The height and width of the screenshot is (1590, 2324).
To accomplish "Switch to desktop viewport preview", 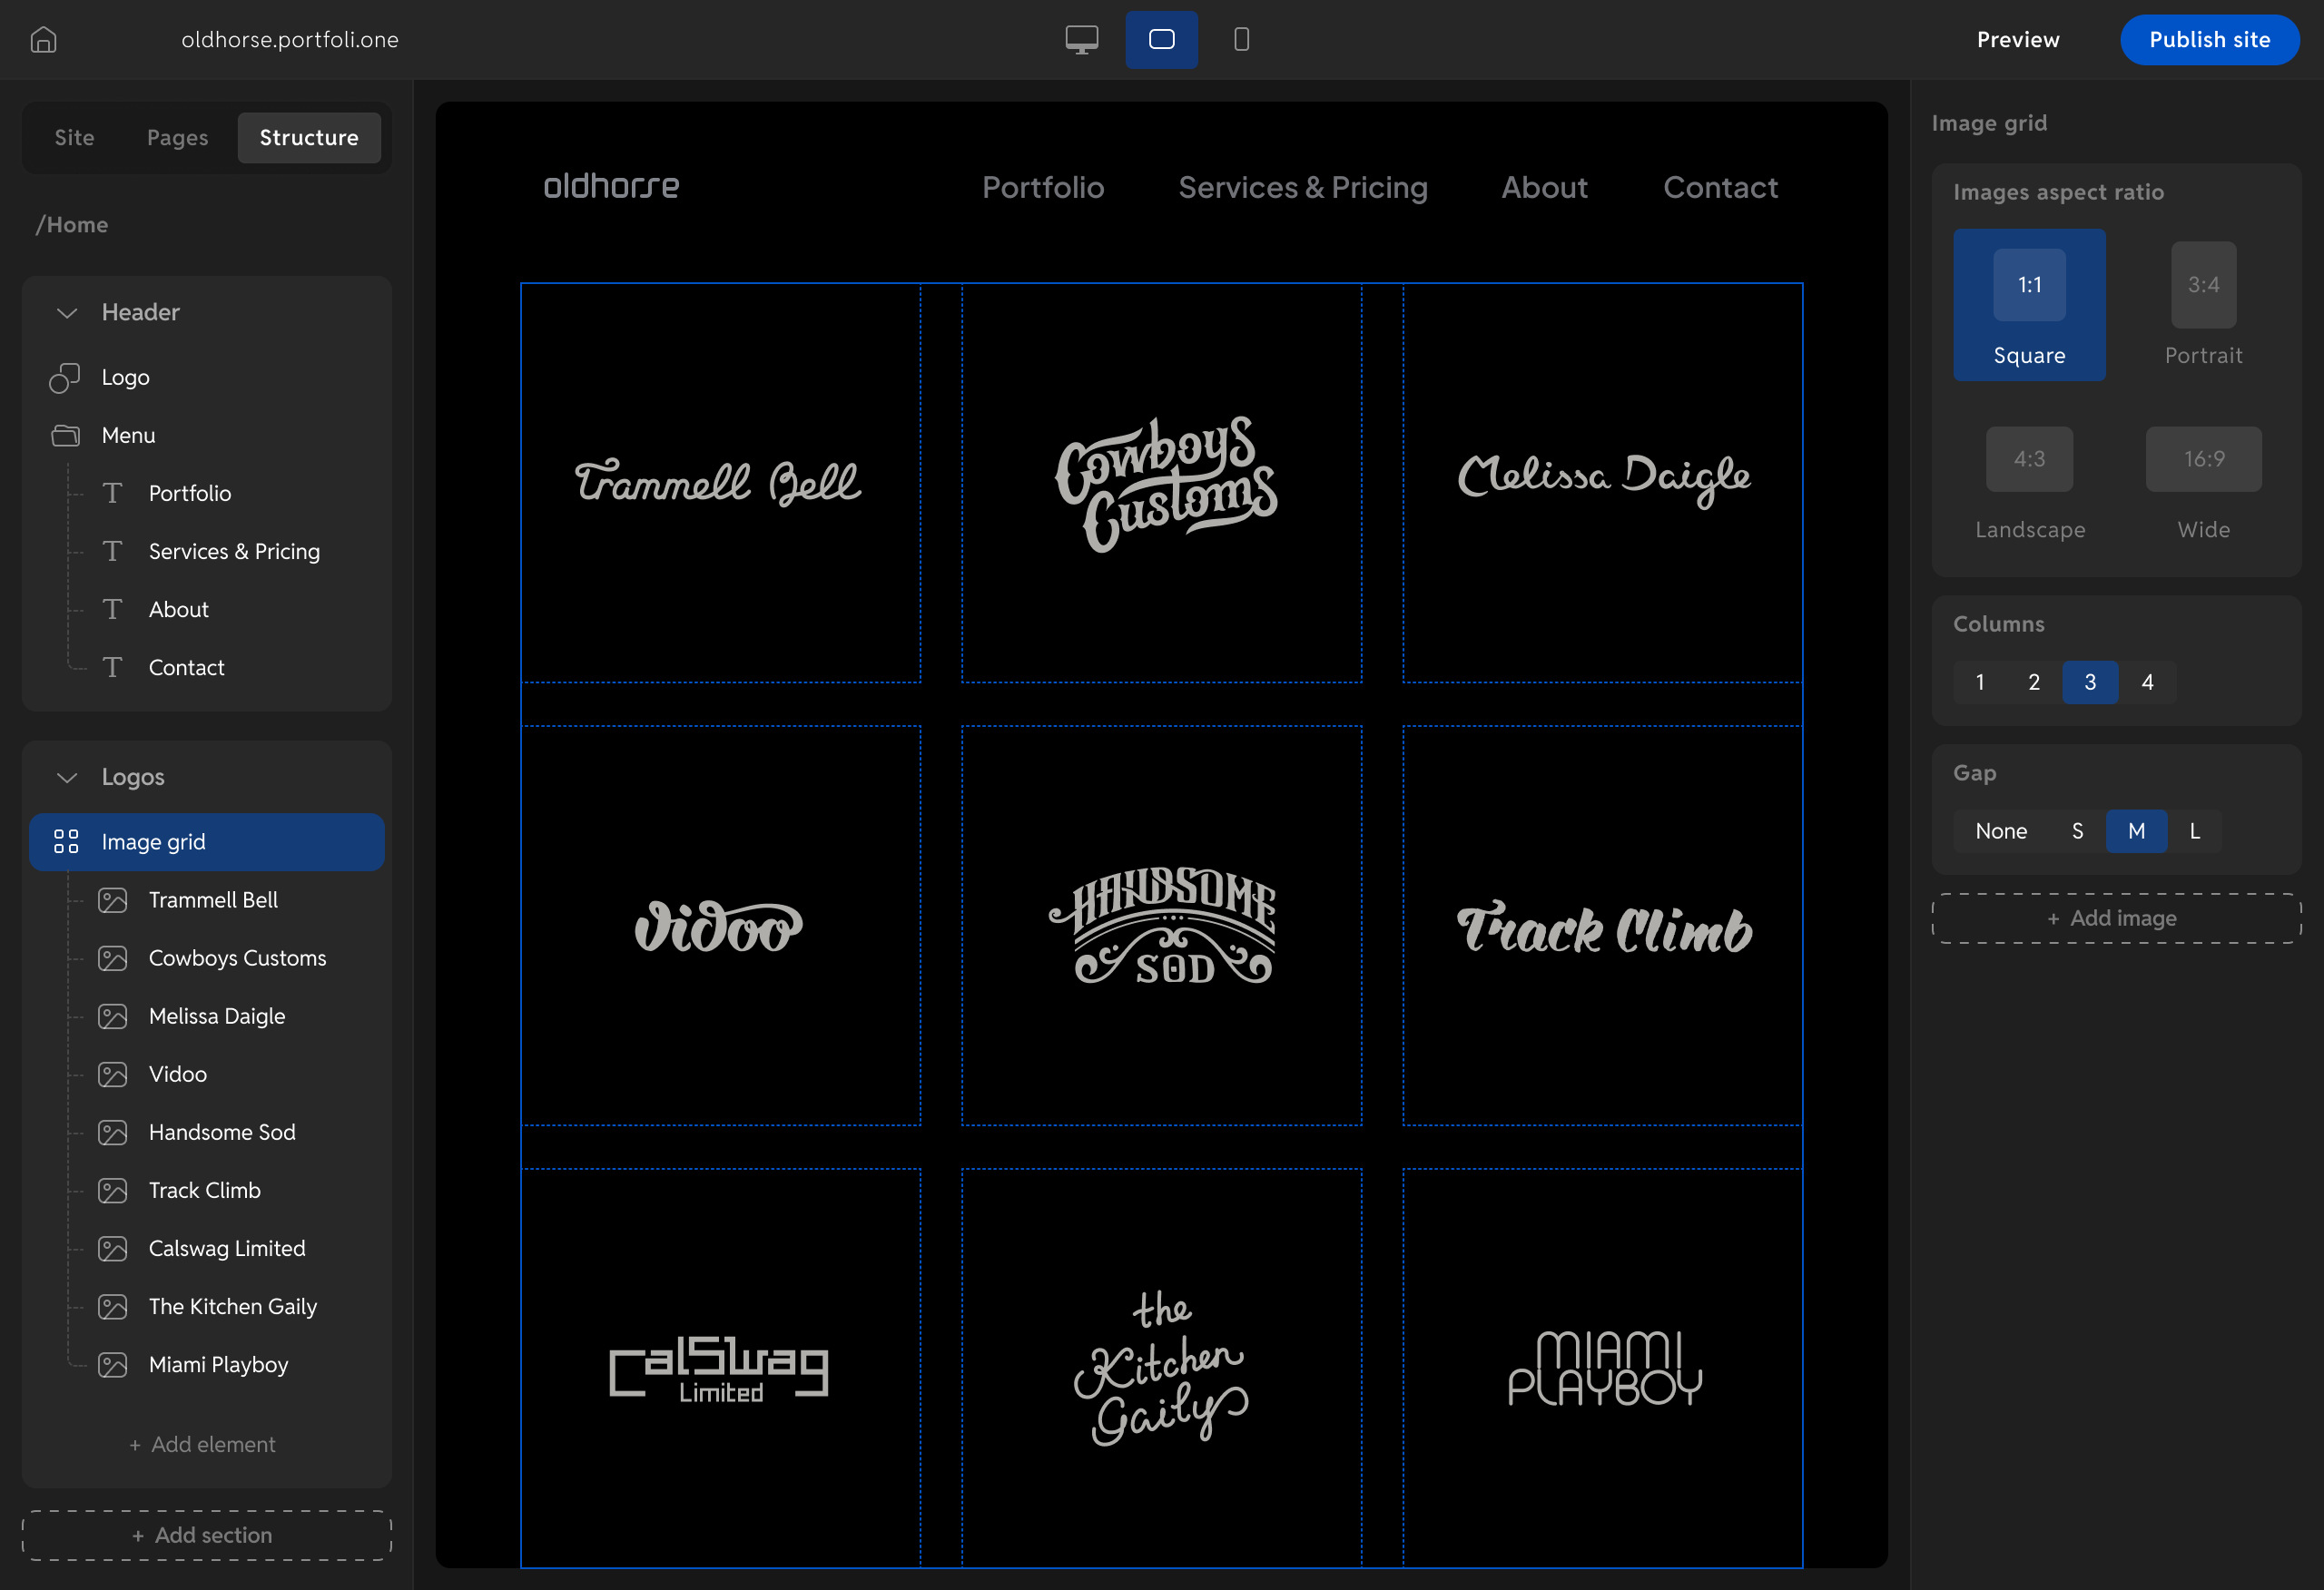I will [x=1082, y=40].
